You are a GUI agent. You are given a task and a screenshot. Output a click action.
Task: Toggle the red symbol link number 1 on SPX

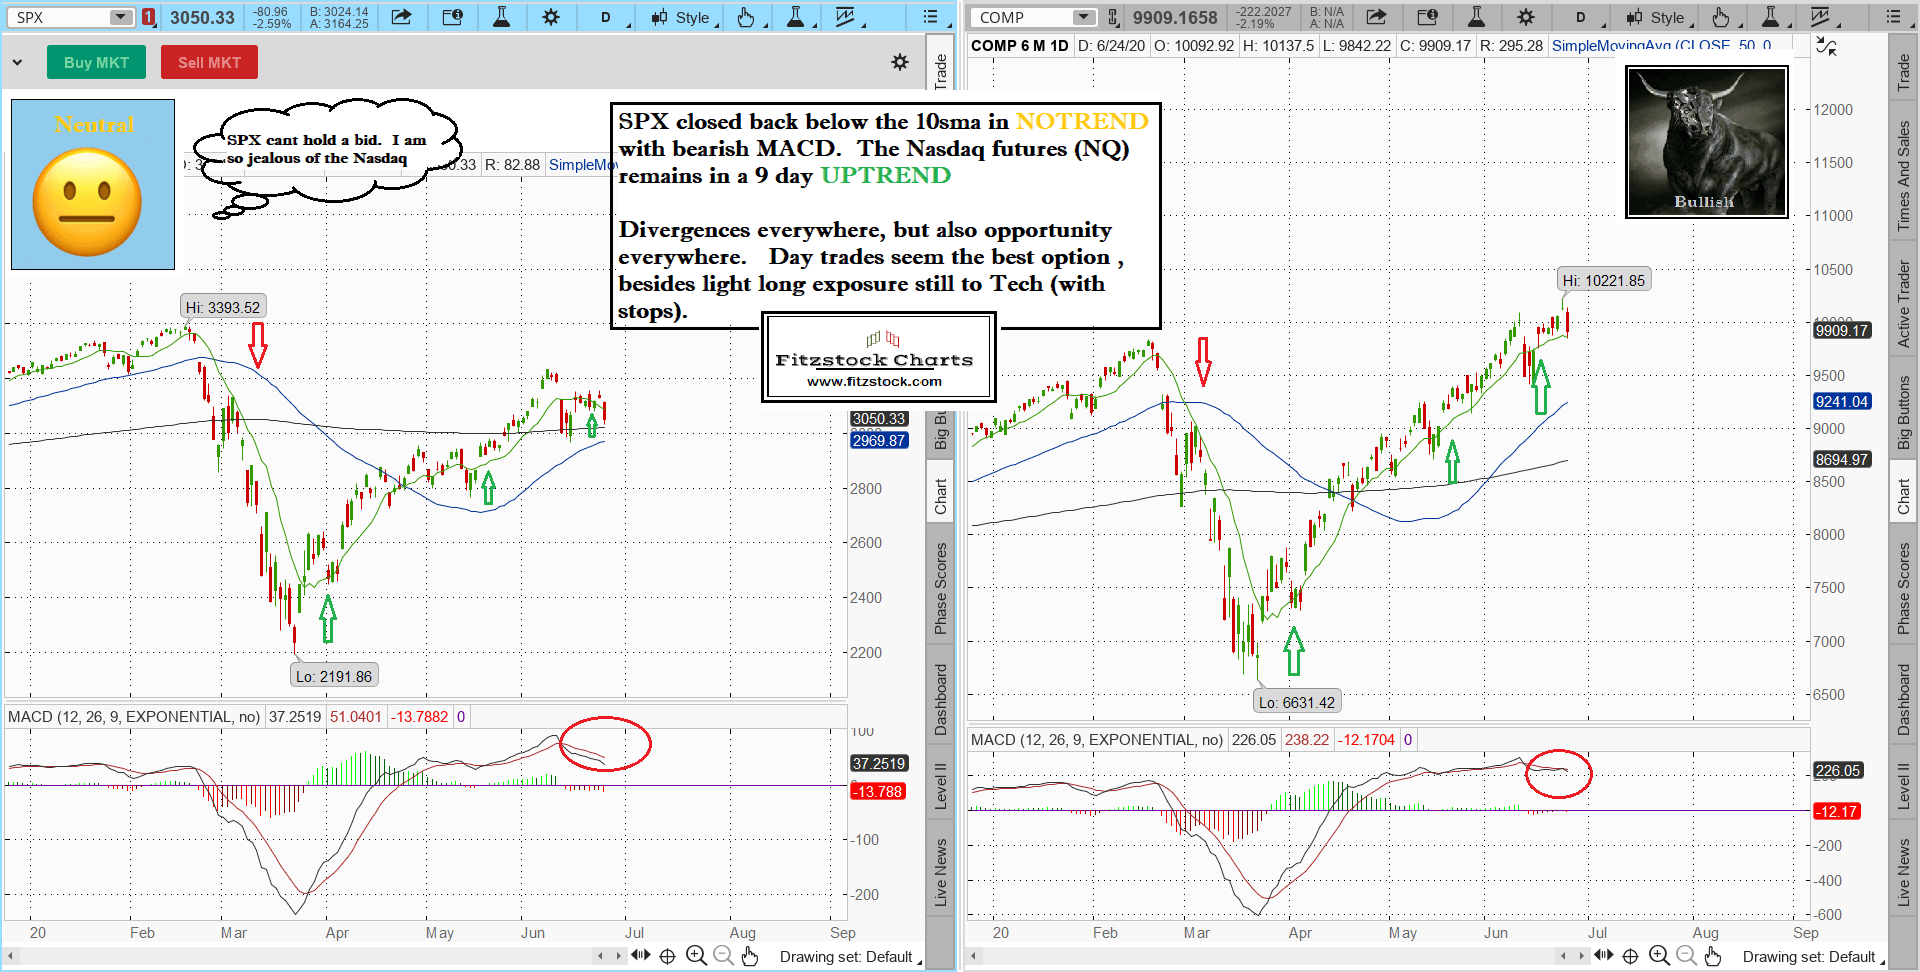tap(148, 17)
